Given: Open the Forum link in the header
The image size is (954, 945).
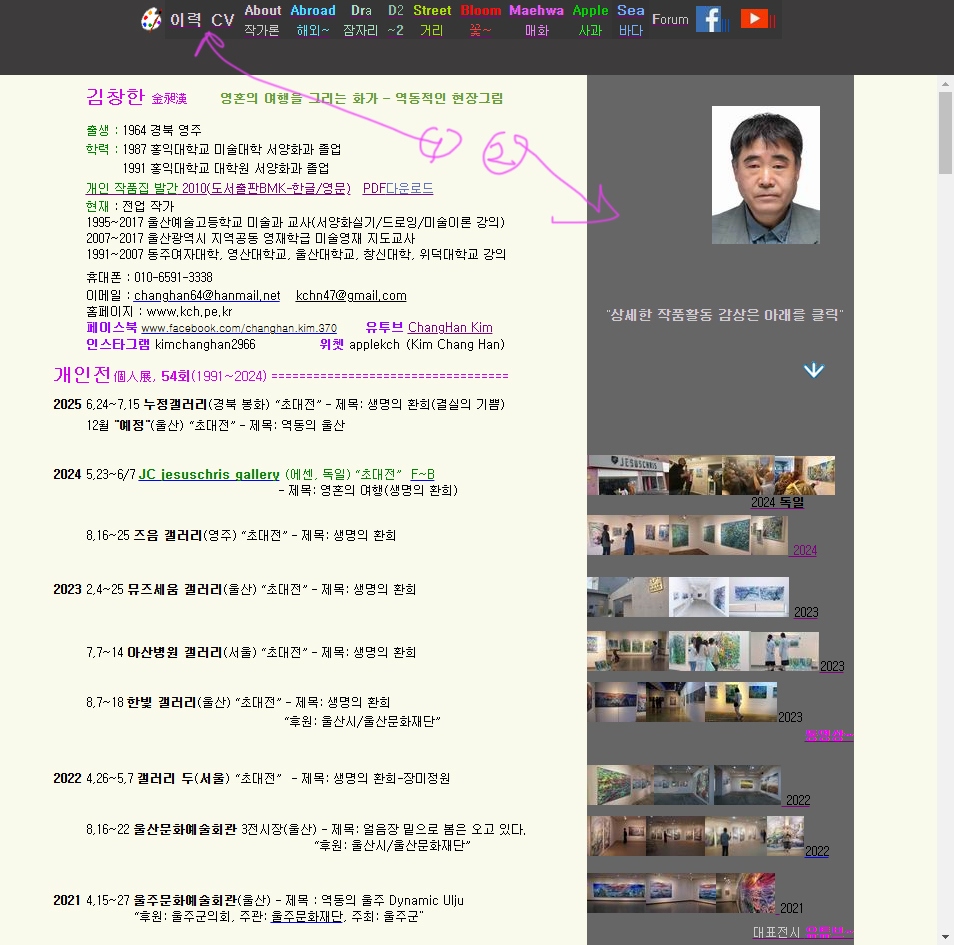Looking at the screenshot, I should (670, 19).
